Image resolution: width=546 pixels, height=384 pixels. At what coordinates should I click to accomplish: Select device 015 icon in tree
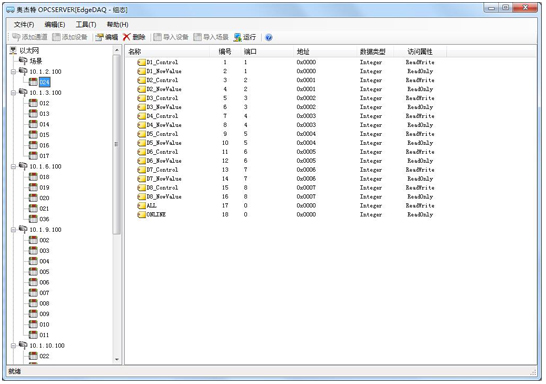33,135
